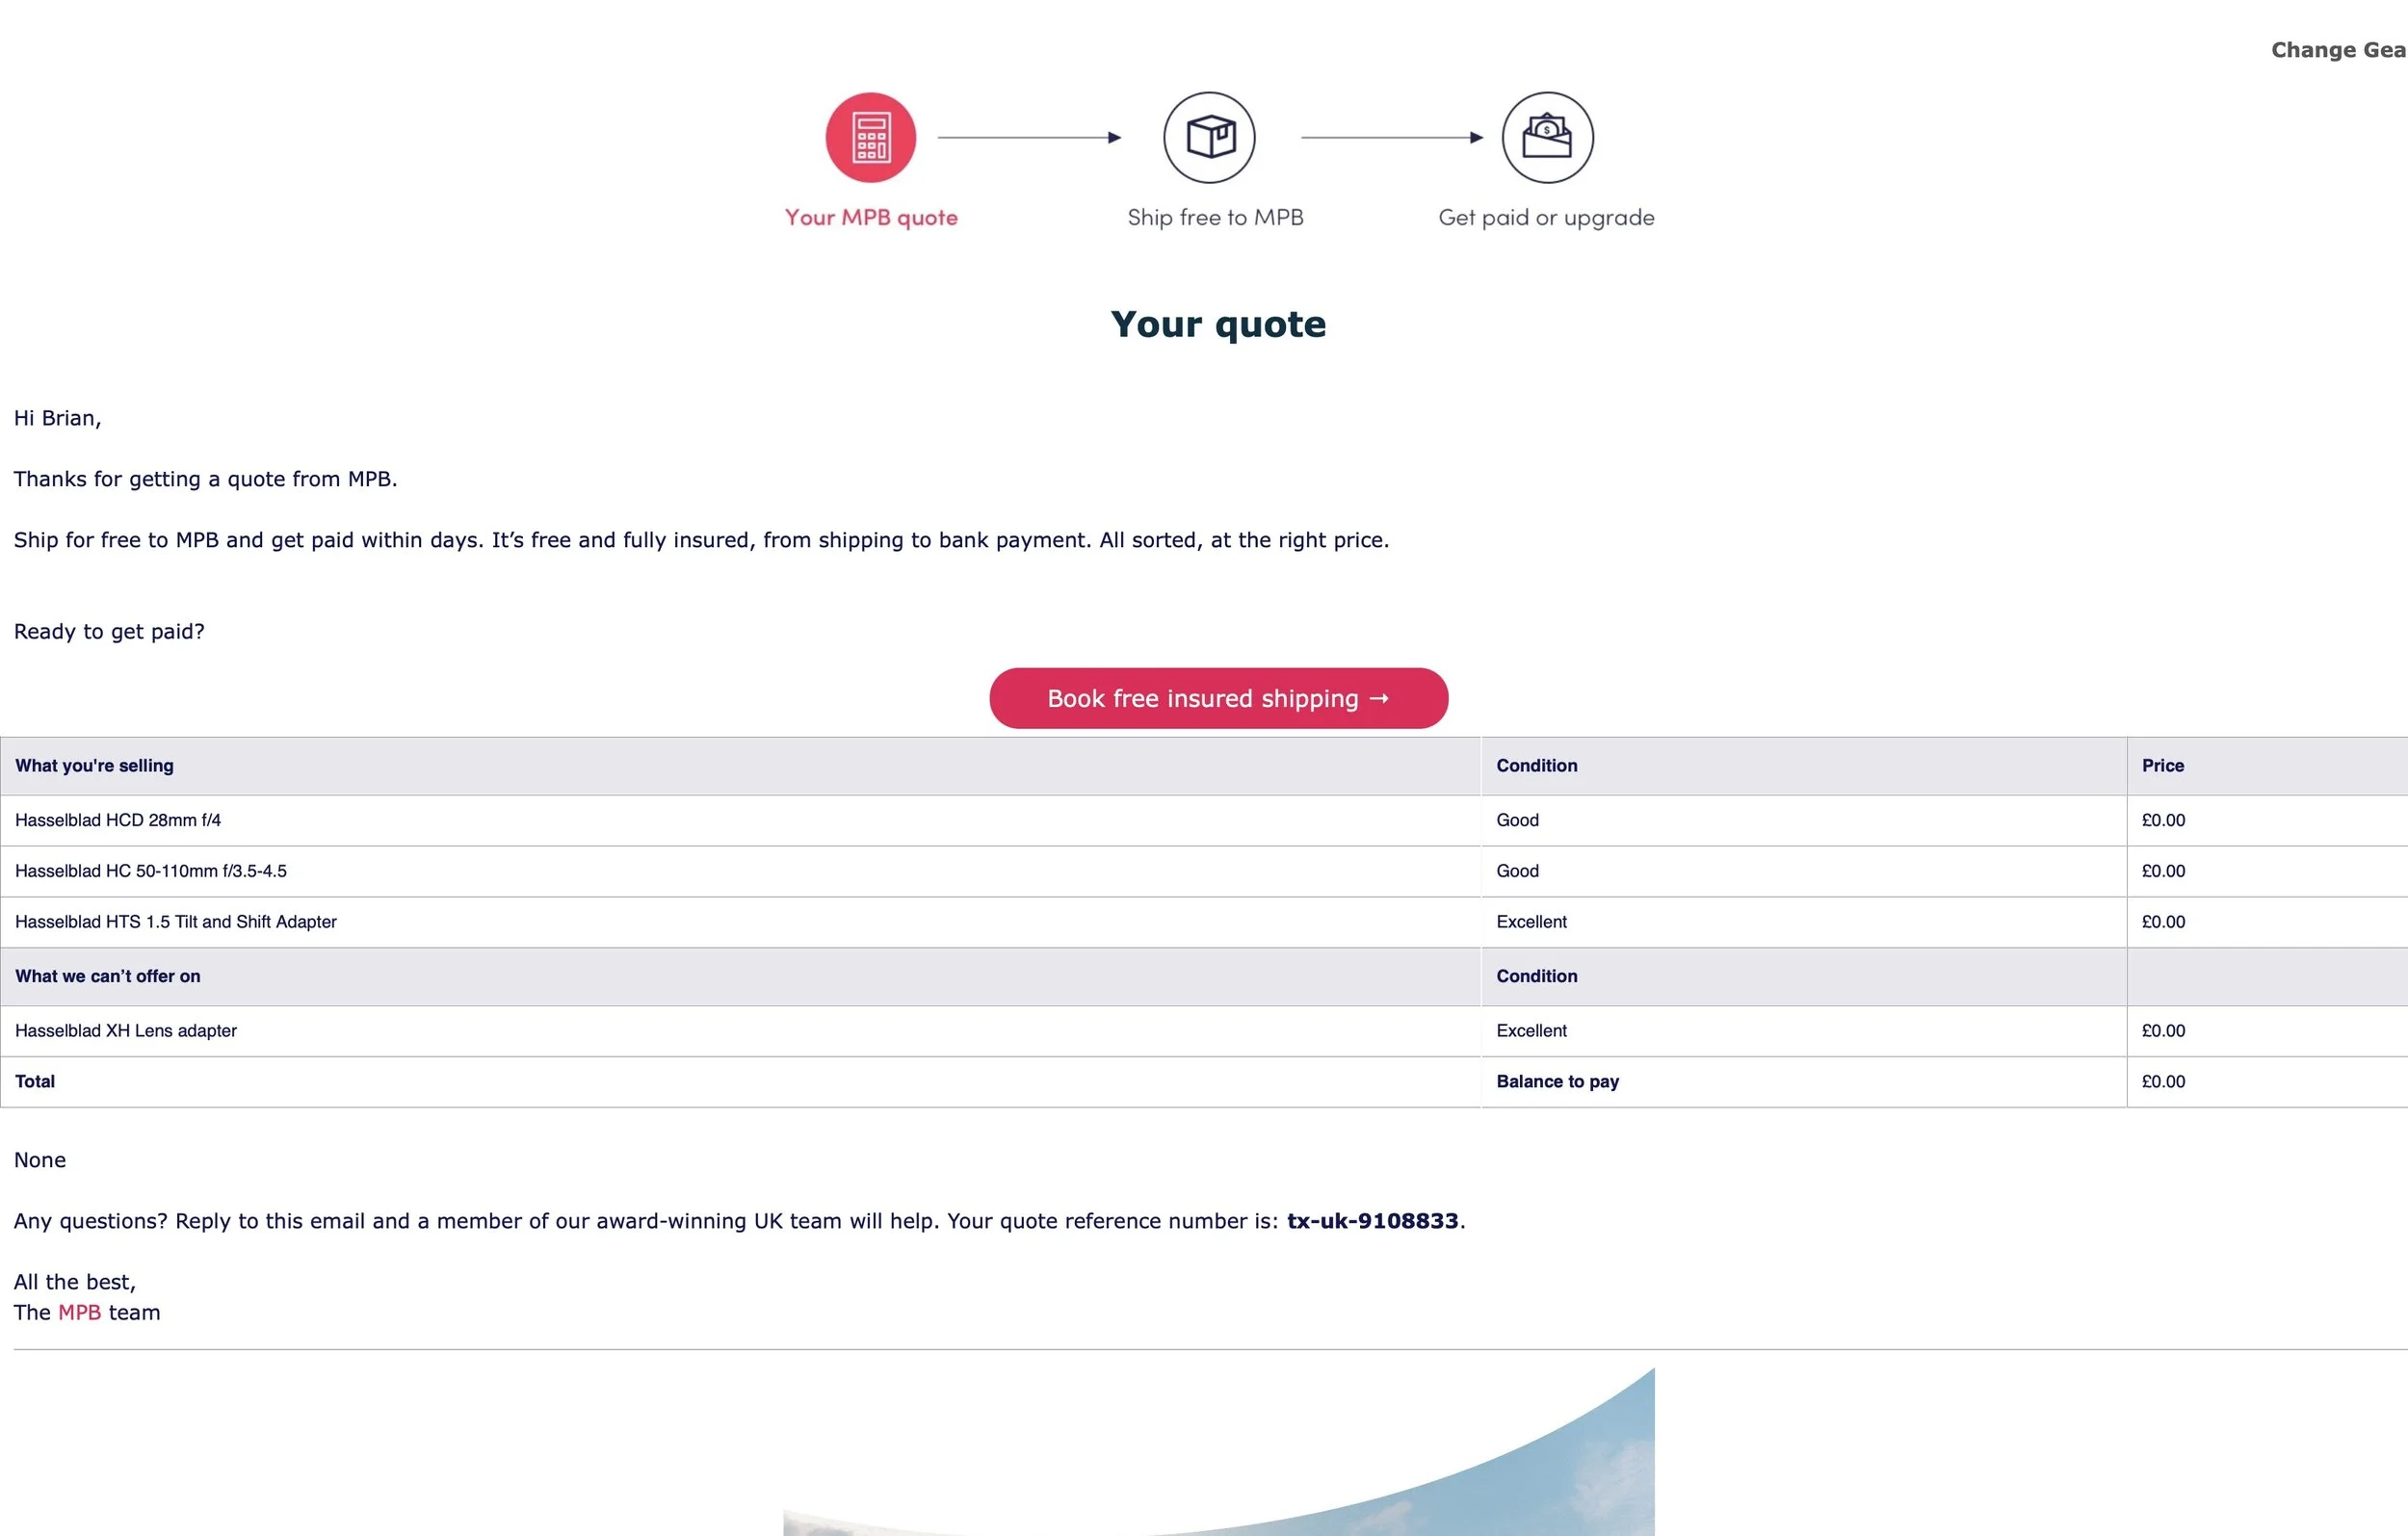Click the What you're selling column header

(x=94, y=766)
